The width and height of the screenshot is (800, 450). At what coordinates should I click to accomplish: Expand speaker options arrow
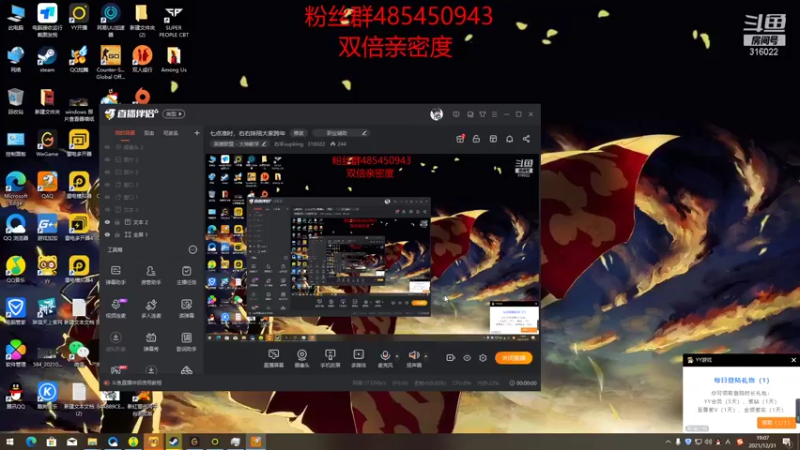(x=426, y=356)
